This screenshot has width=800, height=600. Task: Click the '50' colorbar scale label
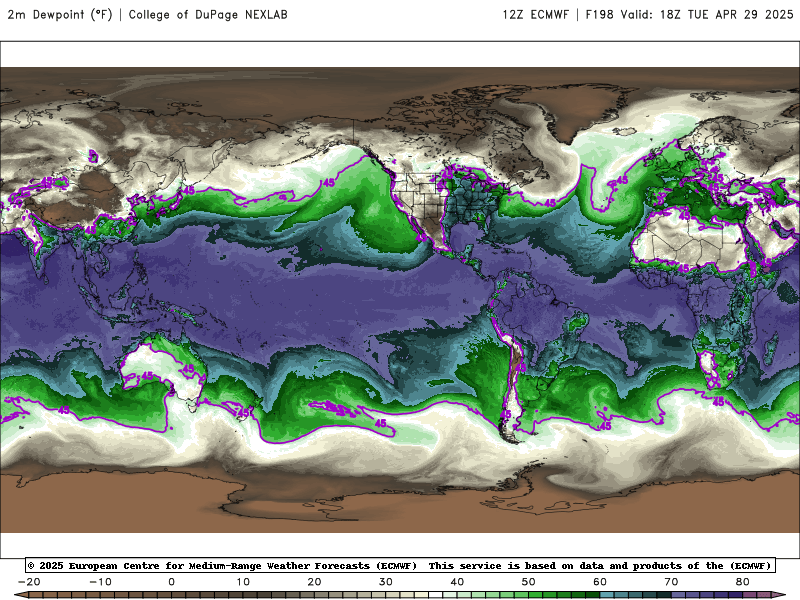coord(529,582)
